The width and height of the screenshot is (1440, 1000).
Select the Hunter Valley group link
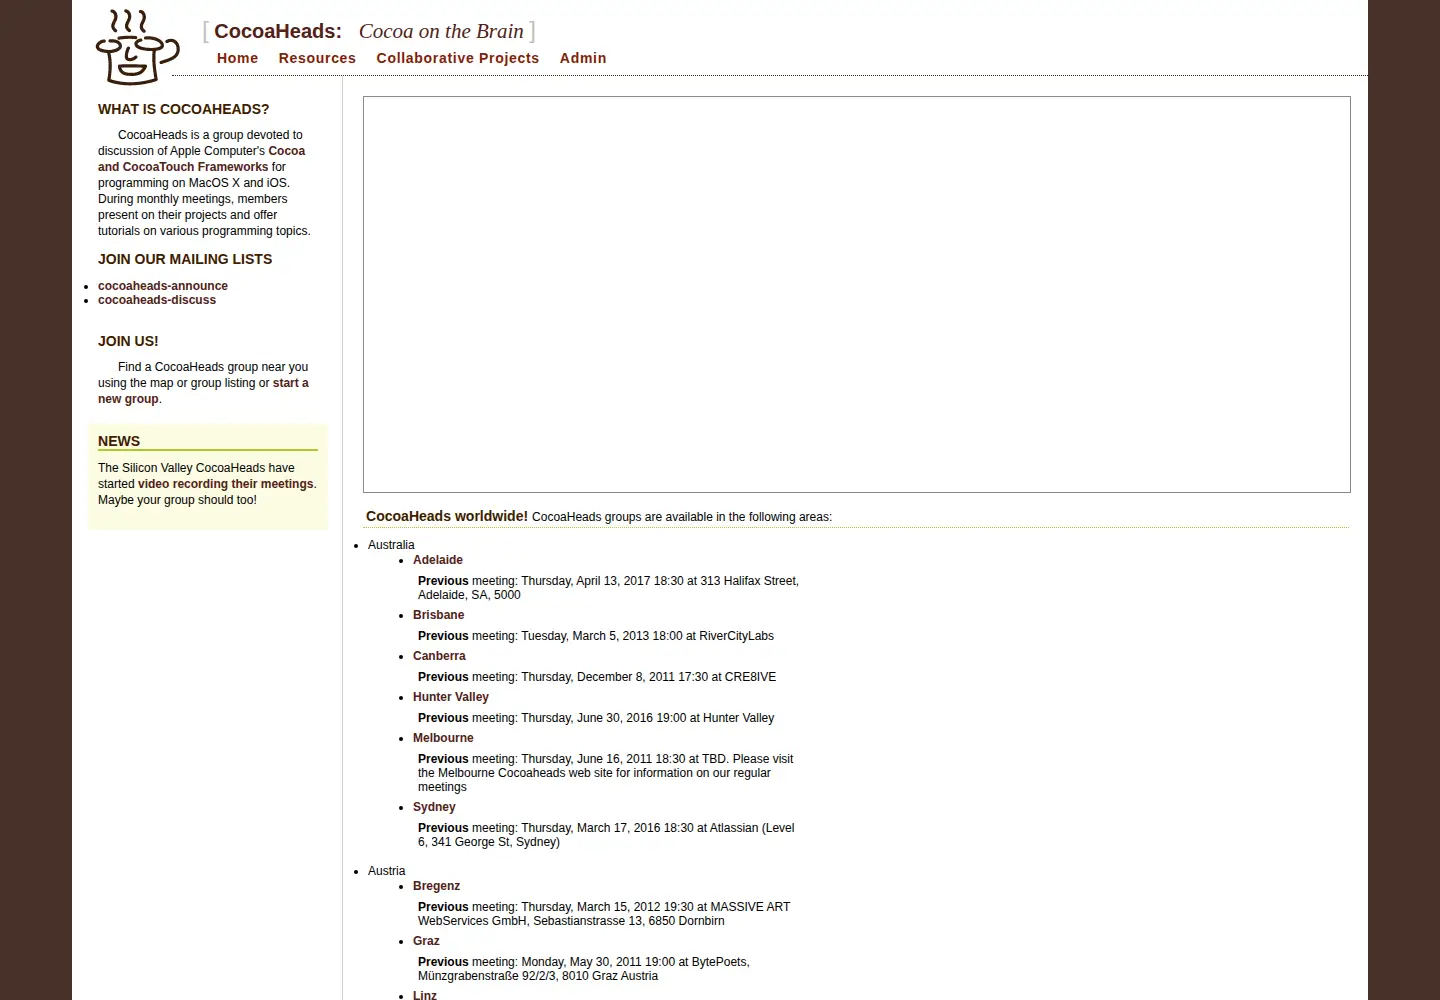[x=451, y=697]
